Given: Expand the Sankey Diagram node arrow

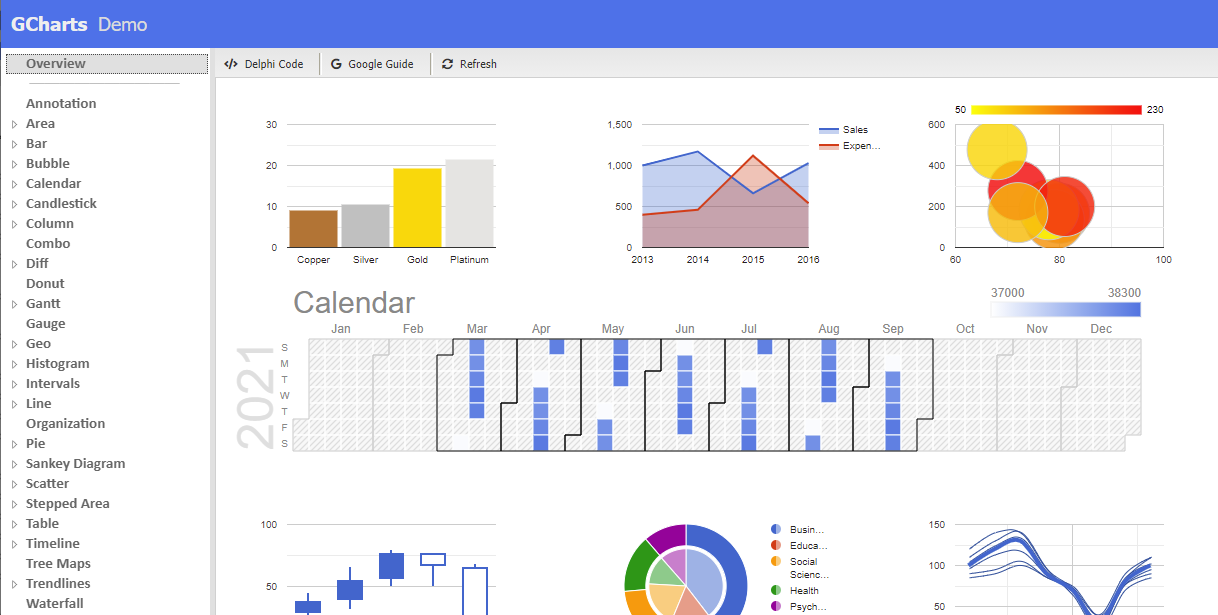Looking at the screenshot, I should point(14,464).
